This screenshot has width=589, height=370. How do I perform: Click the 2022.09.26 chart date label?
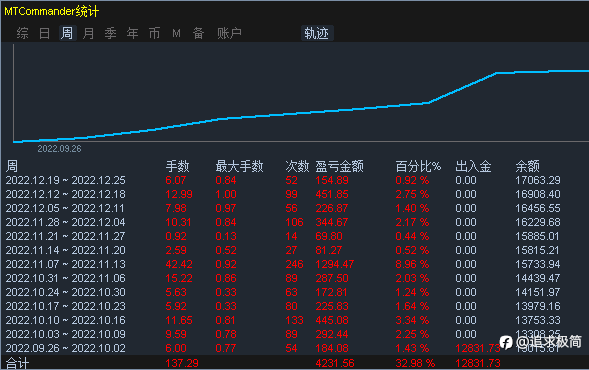point(59,149)
